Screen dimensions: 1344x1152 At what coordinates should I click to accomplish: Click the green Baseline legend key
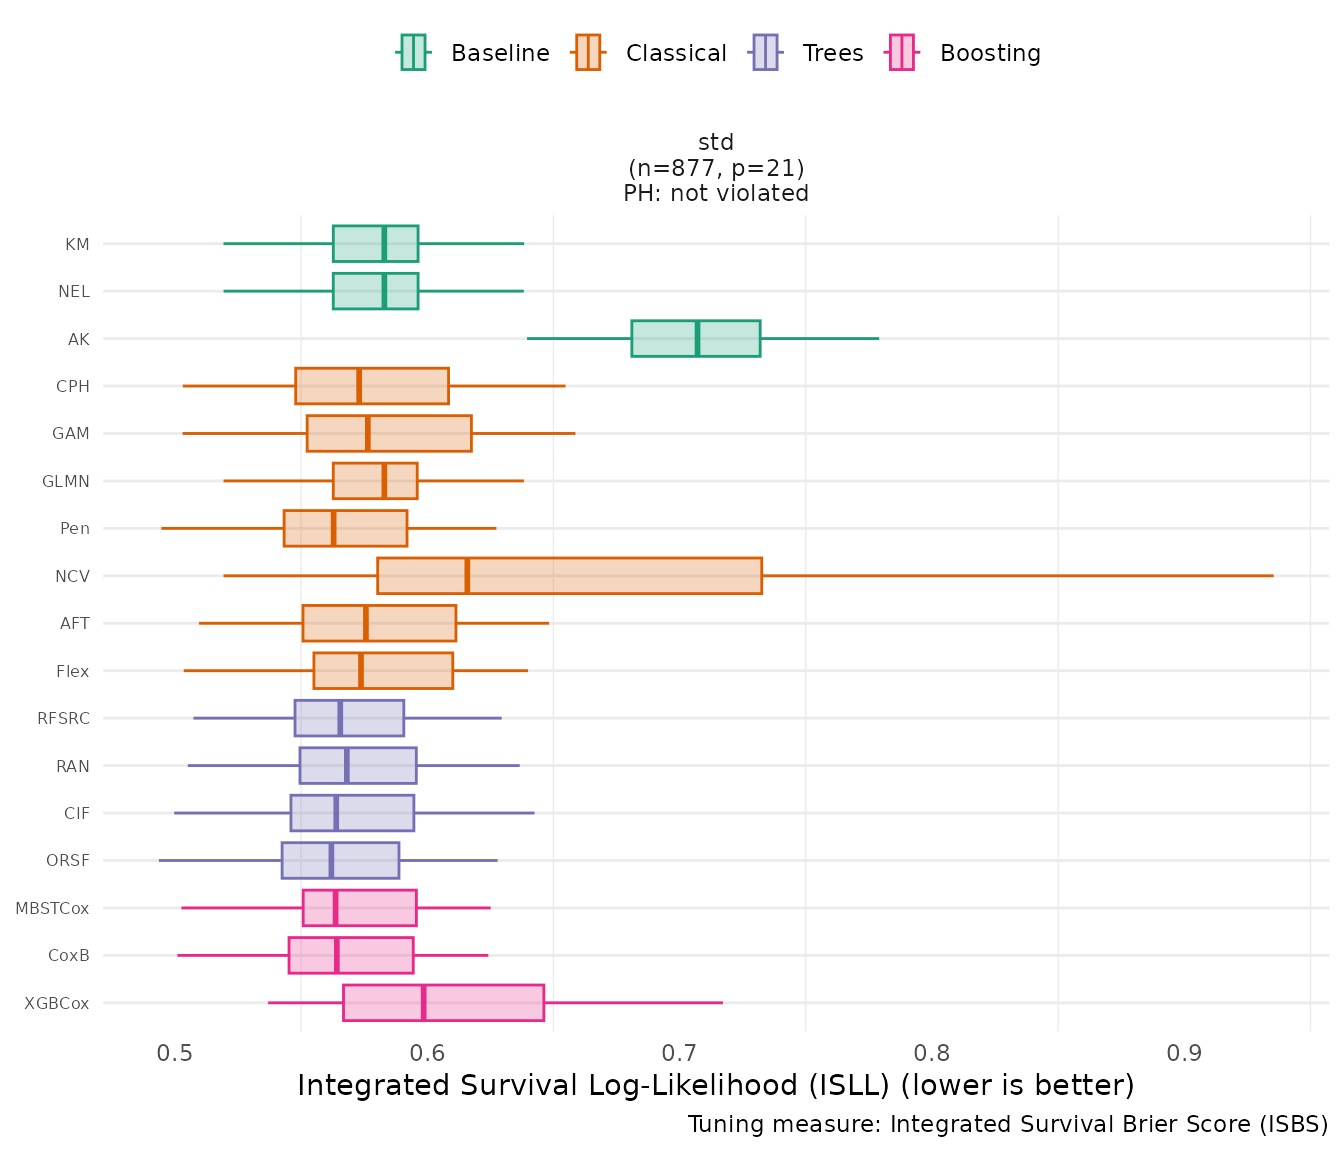[413, 53]
